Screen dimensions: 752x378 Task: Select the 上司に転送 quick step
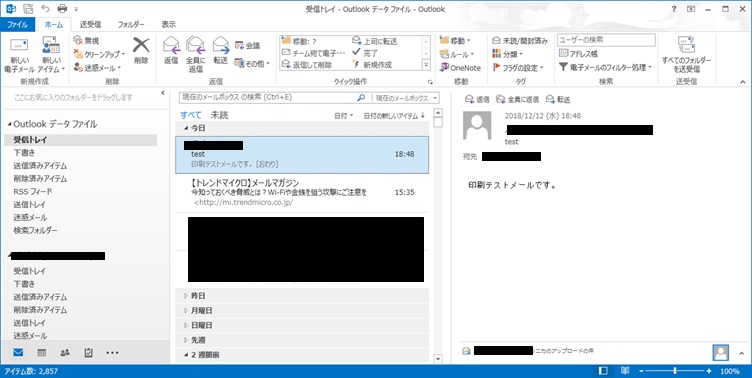375,41
